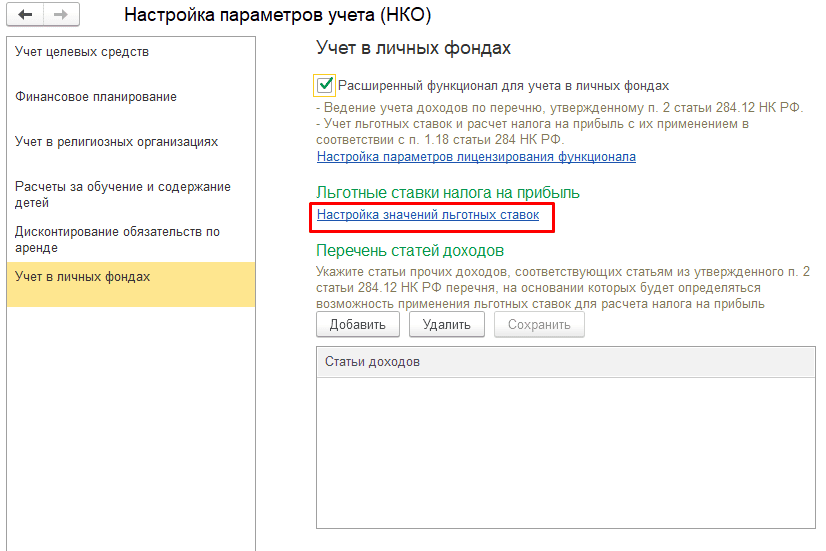Click the Перечень статей доходов section heading
Viewport: 826px width, 551px height.
(410, 250)
